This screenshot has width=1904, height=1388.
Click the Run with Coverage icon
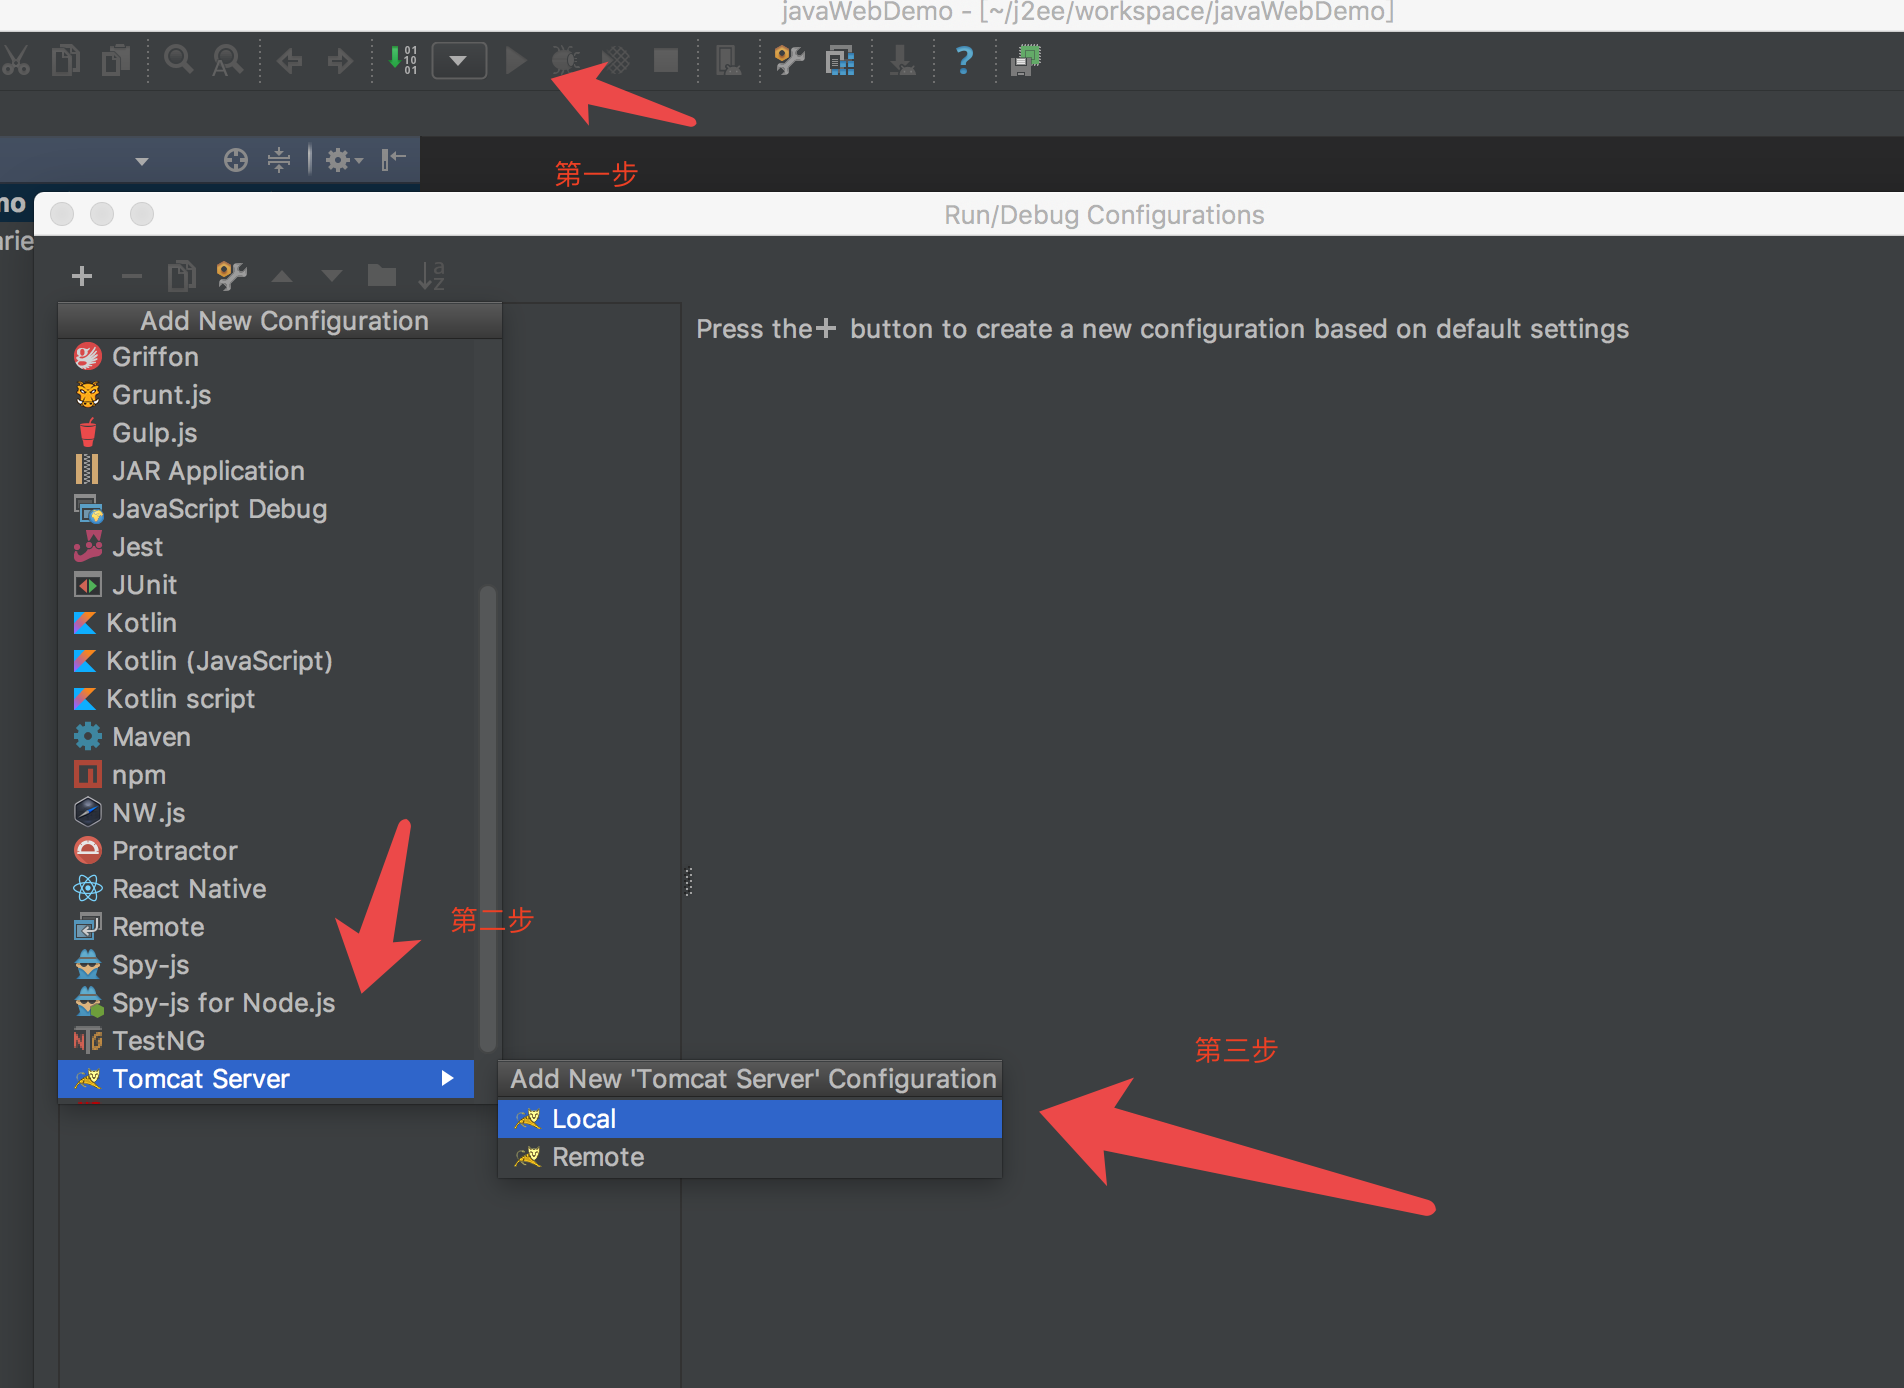pos(616,61)
